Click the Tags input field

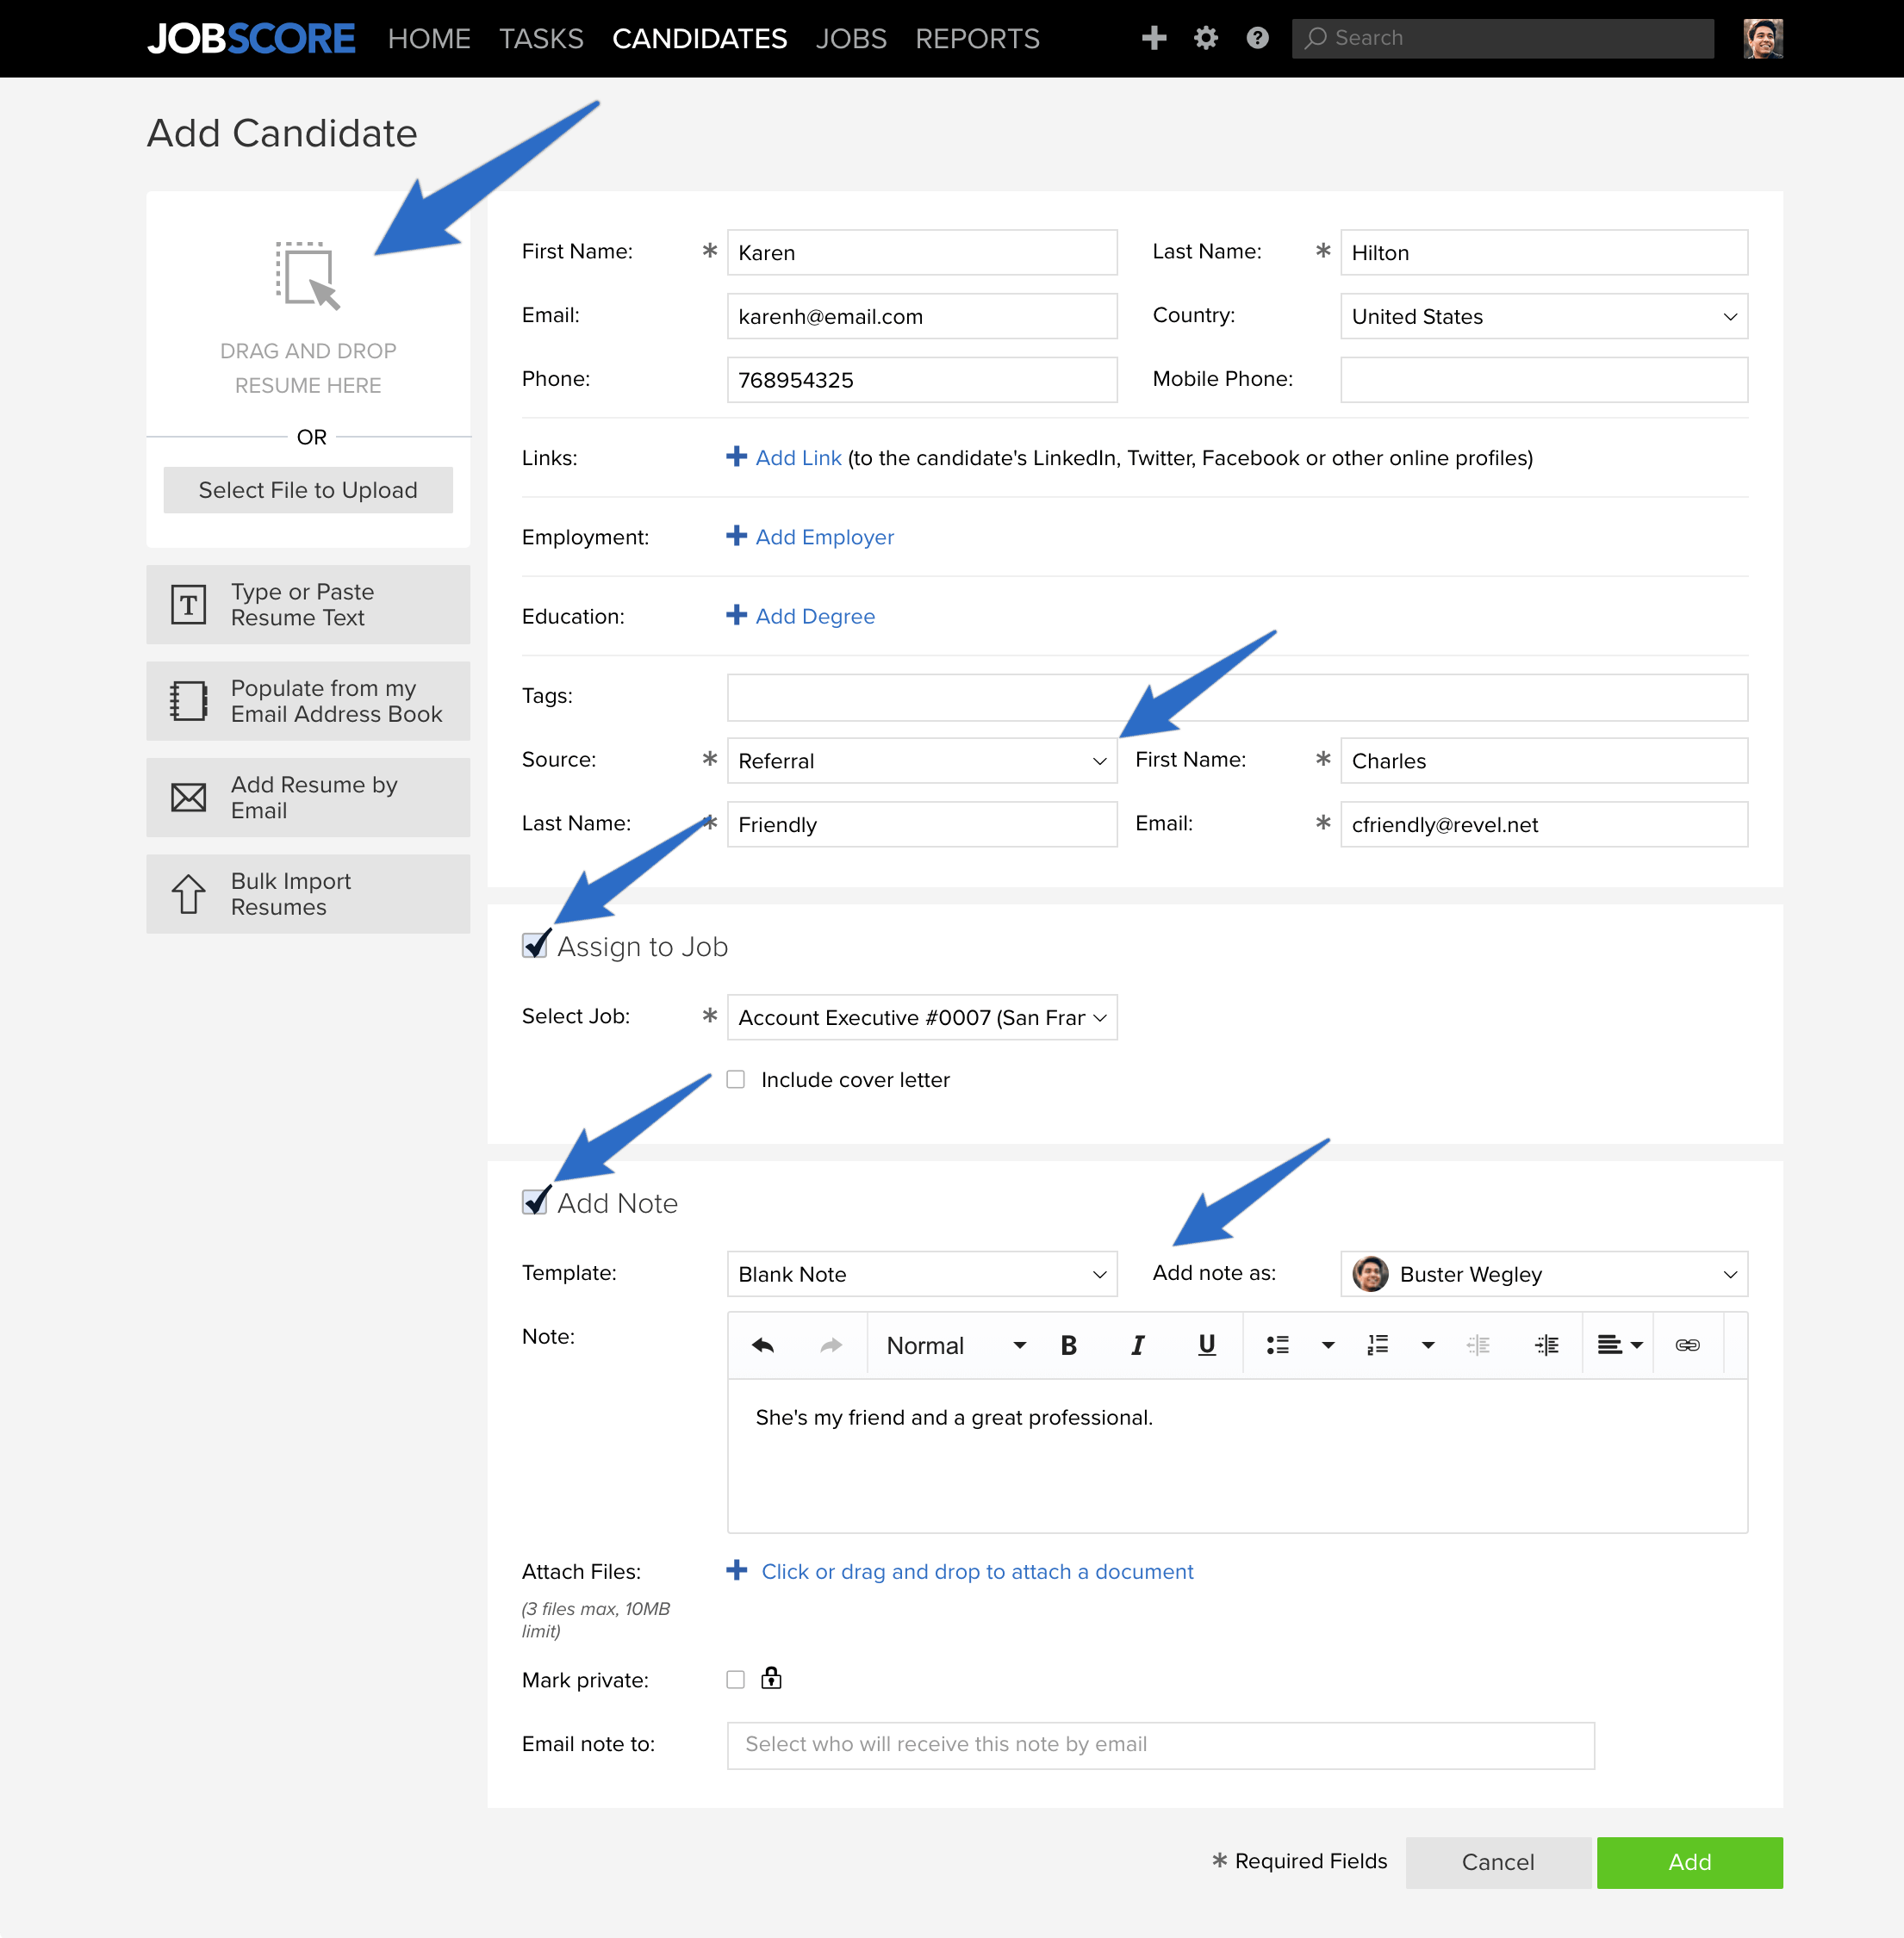pyautogui.click(x=1237, y=697)
